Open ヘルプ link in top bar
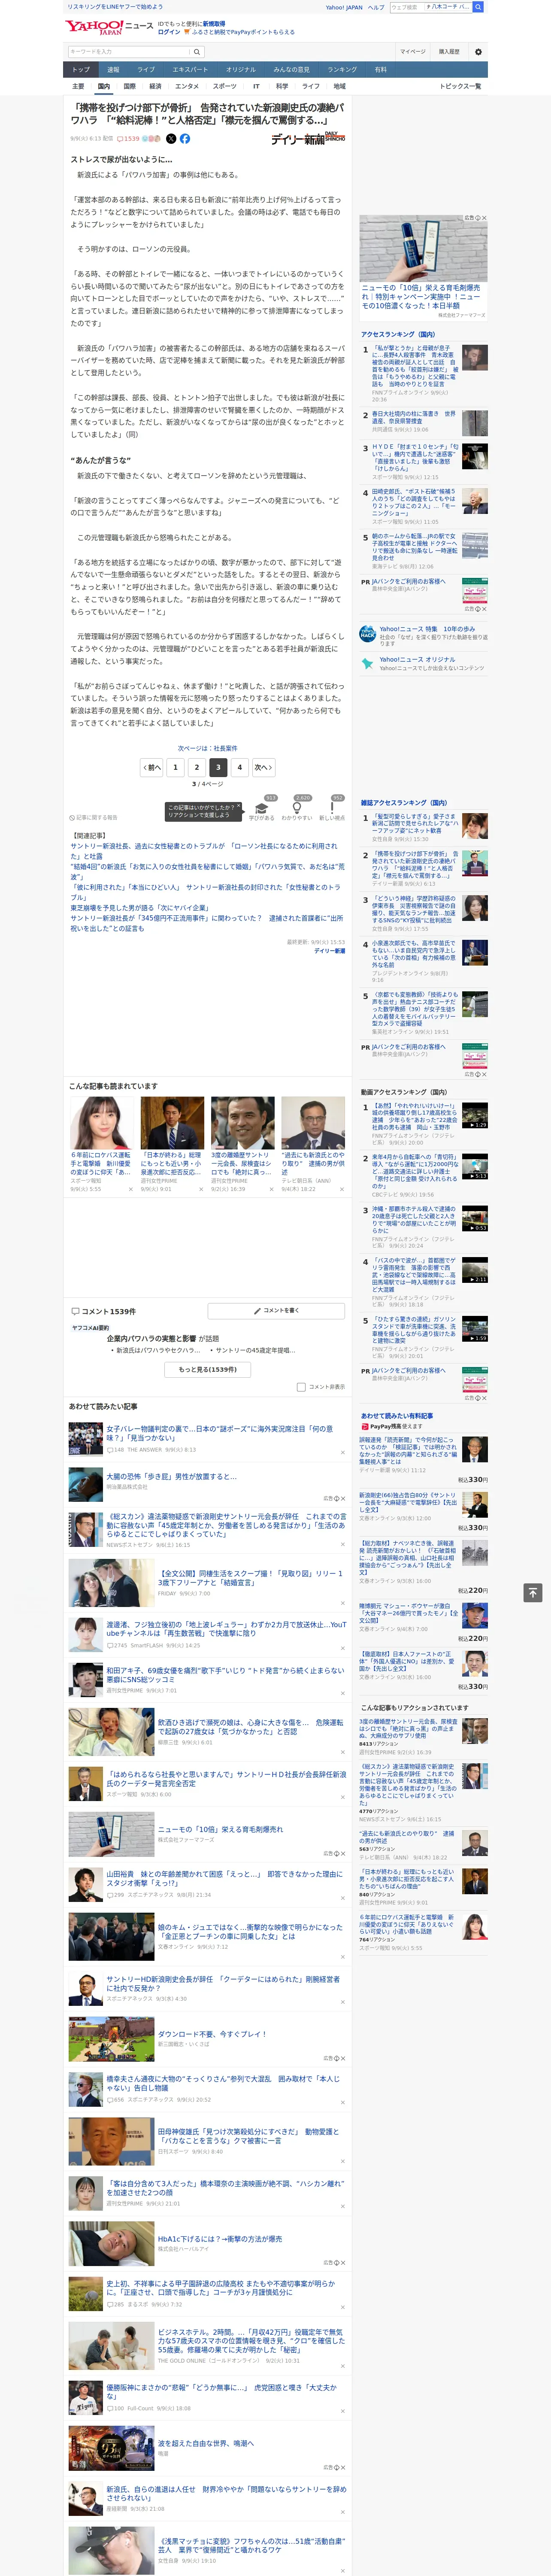Screen dimensions: 551x2576 (376, 7)
